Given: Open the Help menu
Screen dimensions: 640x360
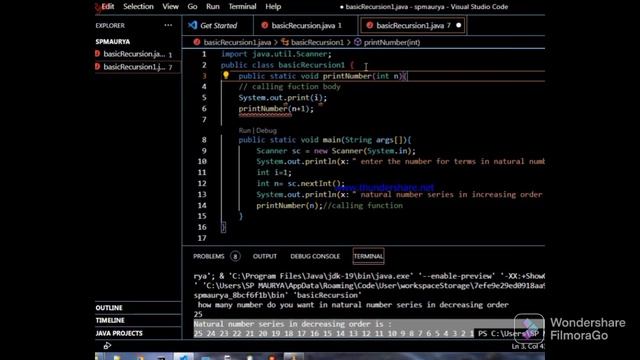Looking at the screenshot, I should tap(273, 7).
